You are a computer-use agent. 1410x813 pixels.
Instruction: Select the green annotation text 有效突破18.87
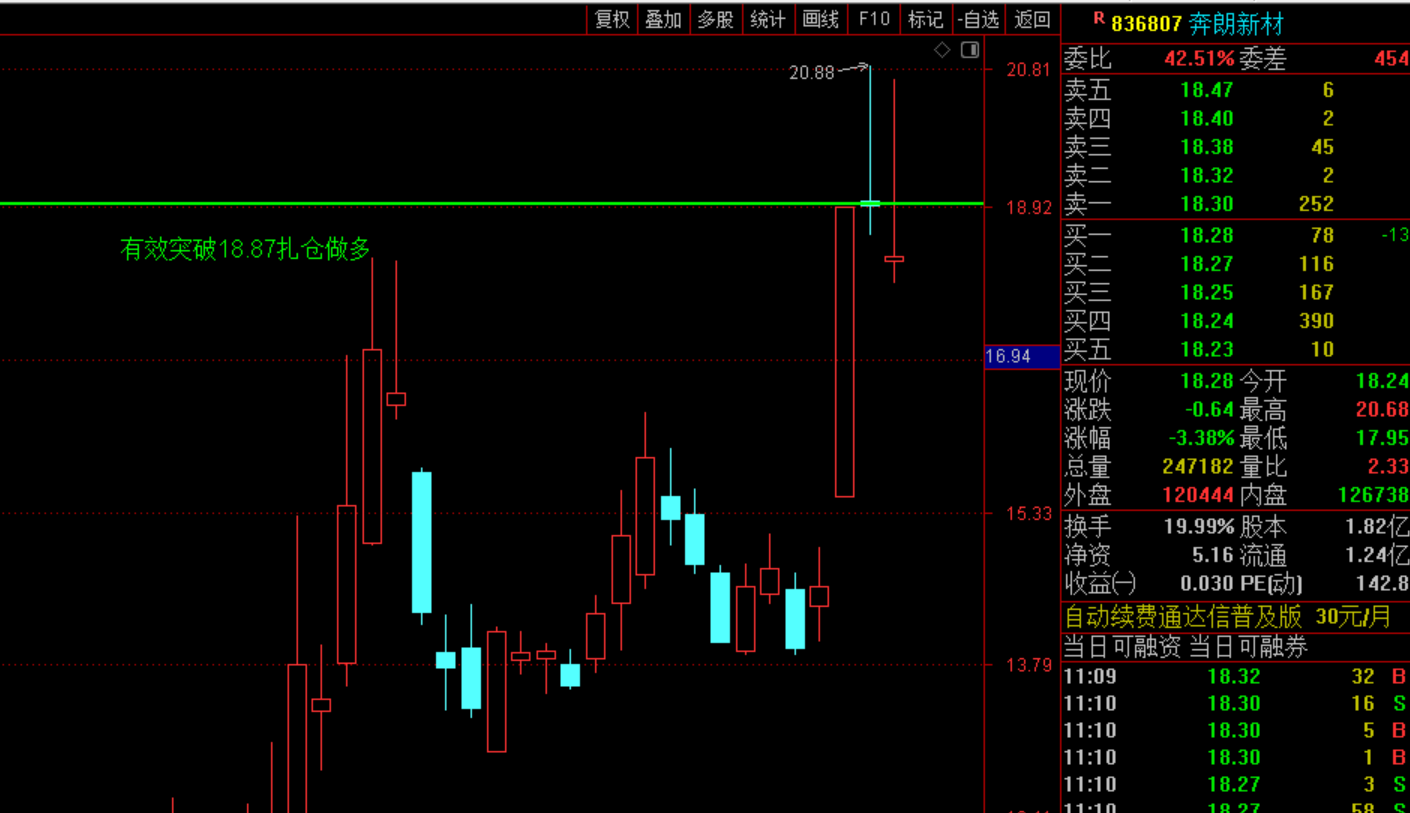pyautogui.click(x=245, y=249)
